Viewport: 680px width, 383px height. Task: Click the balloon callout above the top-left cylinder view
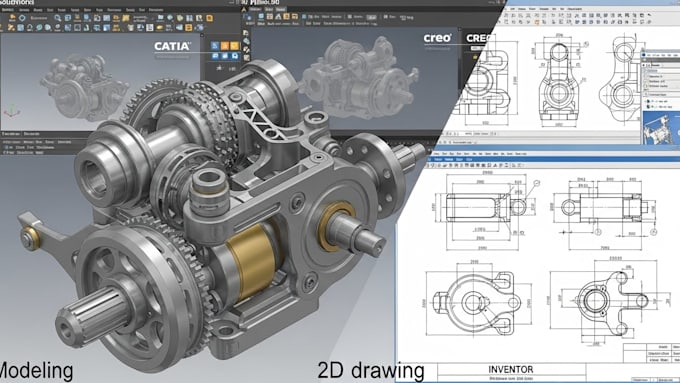537,183
